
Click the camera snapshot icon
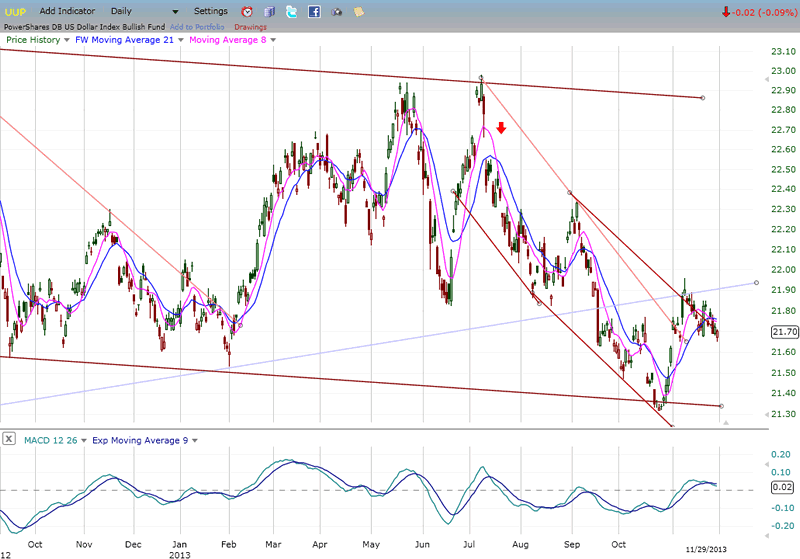[x=336, y=11]
